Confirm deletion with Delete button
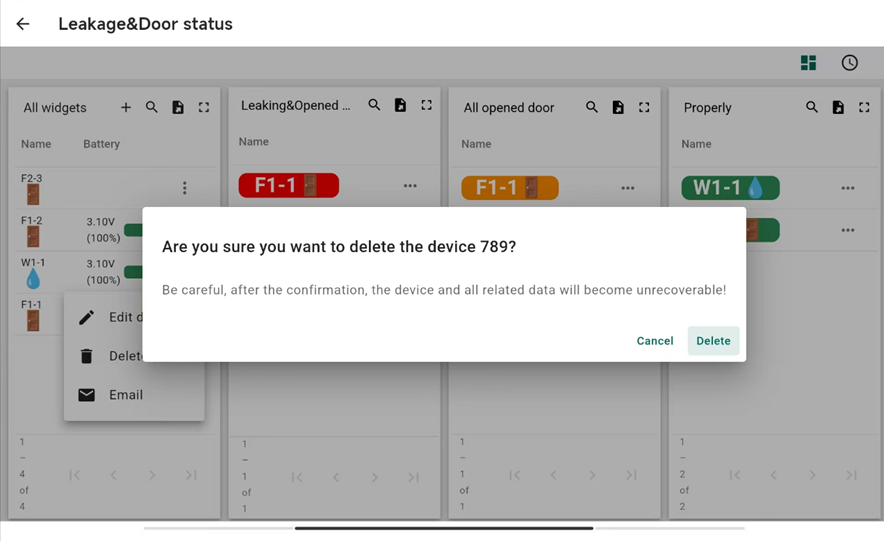The image size is (884, 541). (x=713, y=341)
